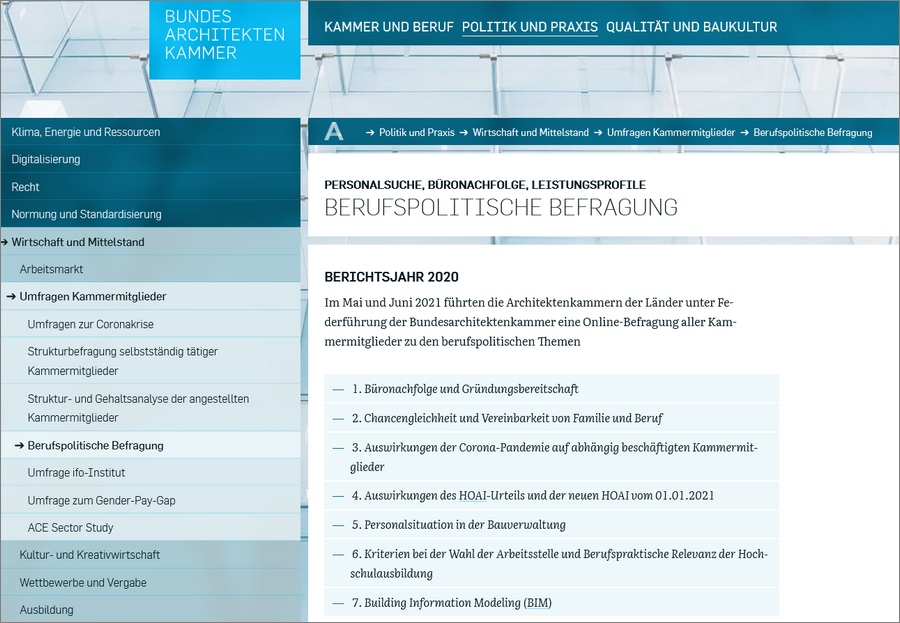
Task: Open Ausbildung in sidebar
Action: (x=150, y=609)
